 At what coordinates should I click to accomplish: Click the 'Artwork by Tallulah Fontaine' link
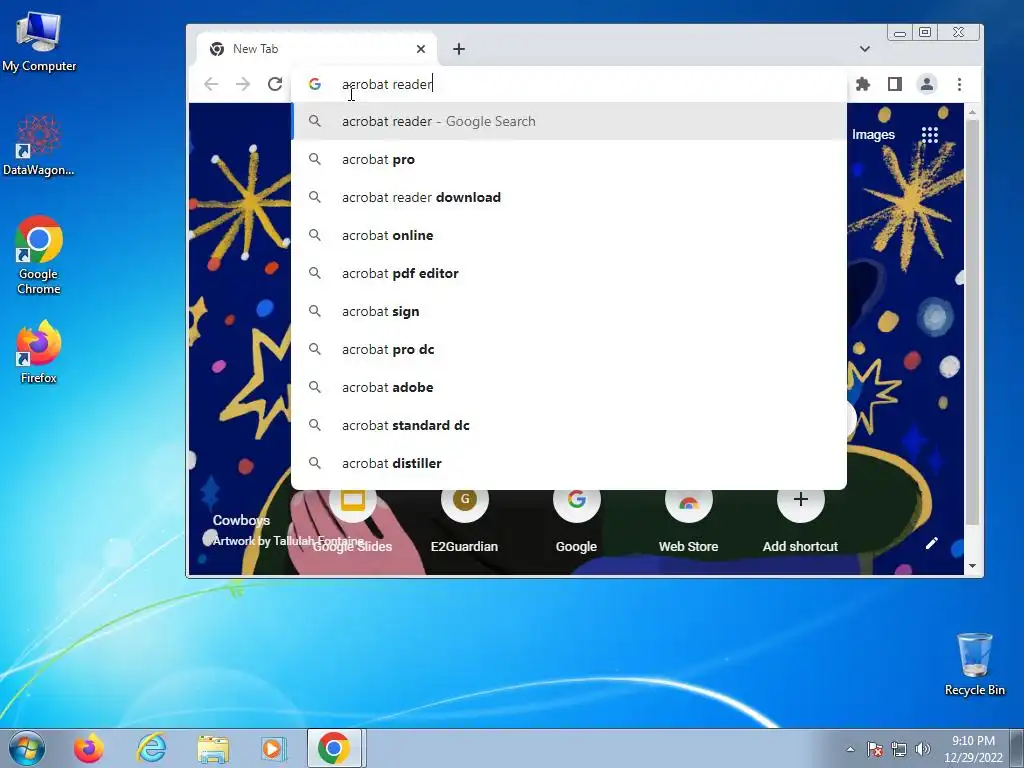tap(288, 541)
